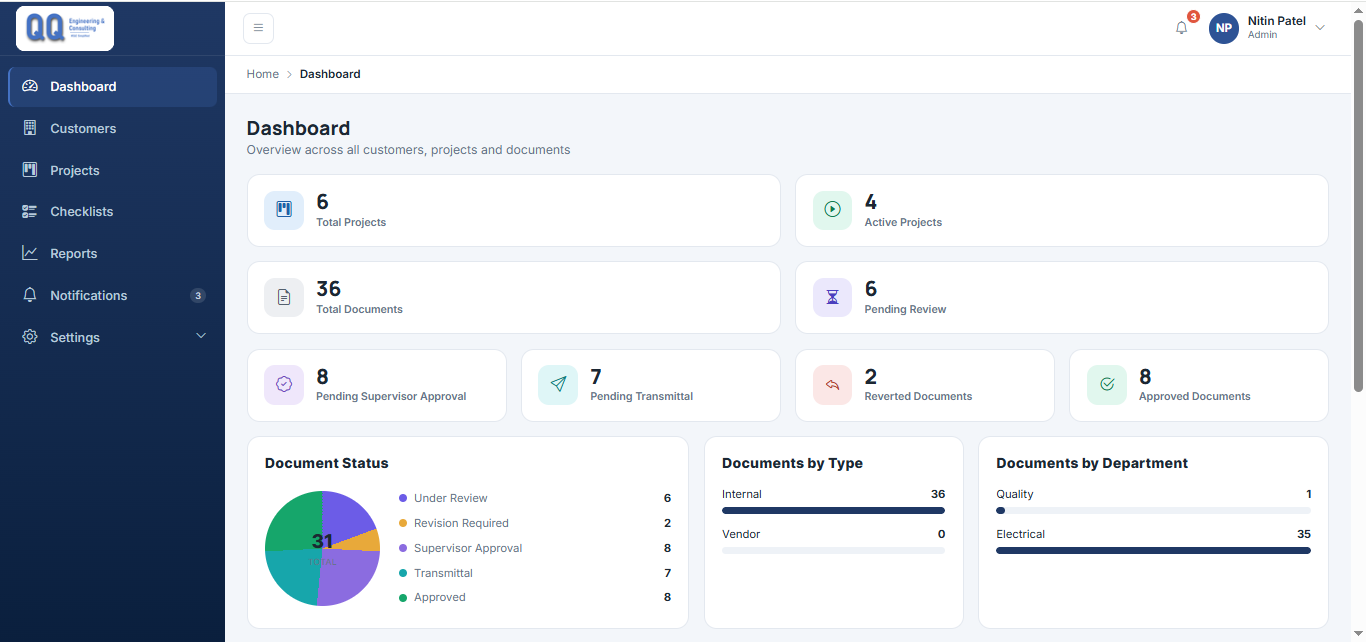Click the Internal documents progress bar

[x=833, y=510]
